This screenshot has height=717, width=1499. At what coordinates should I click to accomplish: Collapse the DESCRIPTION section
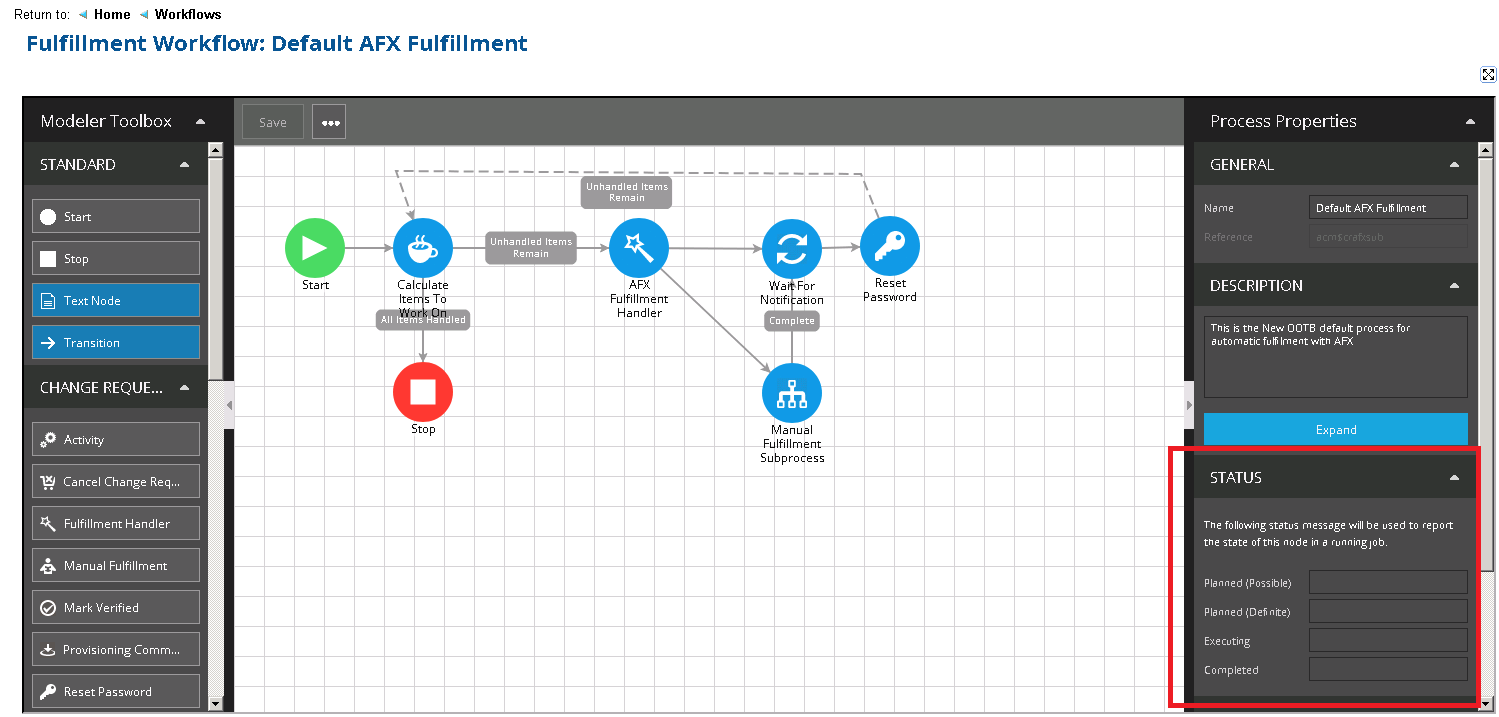[1454, 286]
